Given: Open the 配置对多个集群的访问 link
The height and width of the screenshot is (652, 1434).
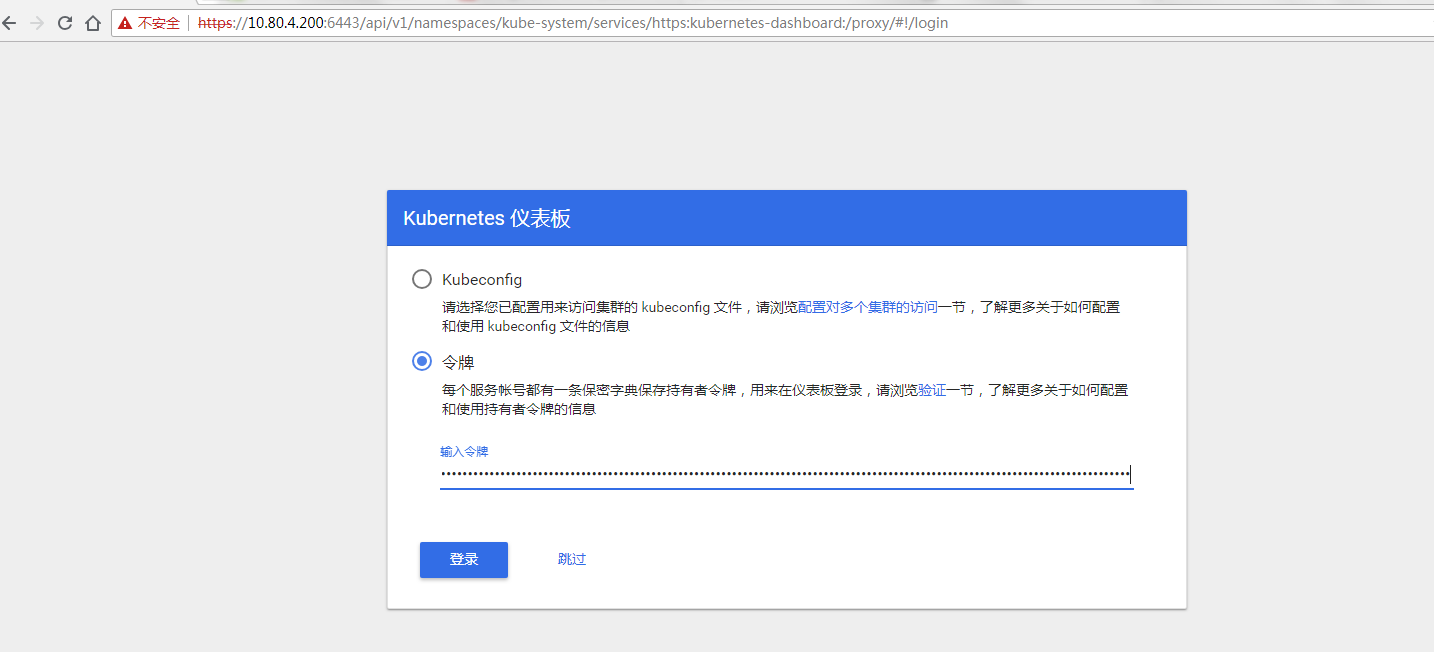Looking at the screenshot, I should tap(867, 308).
